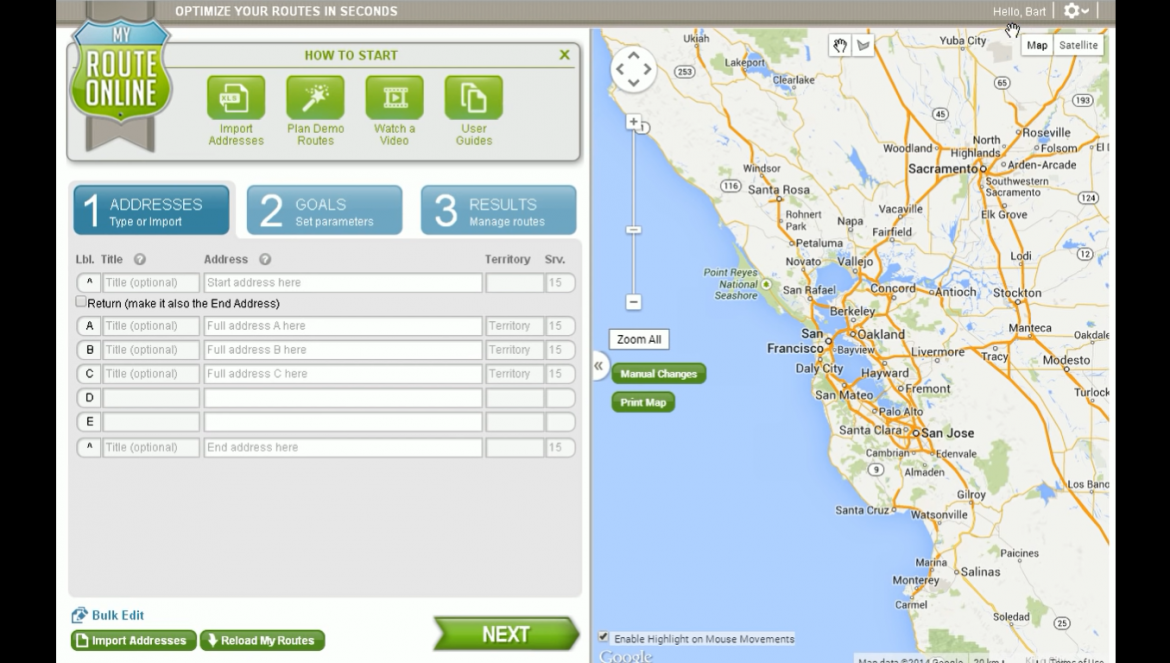Open the gear dropdown arrow
1170x663 pixels.
pyautogui.click(x=1087, y=11)
